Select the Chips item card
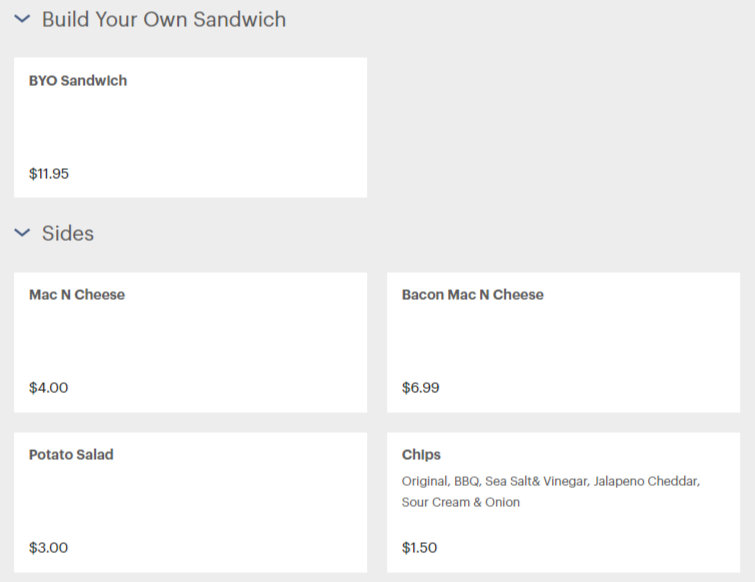The height and width of the screenshot is (582, 755). tap(563, 502)
